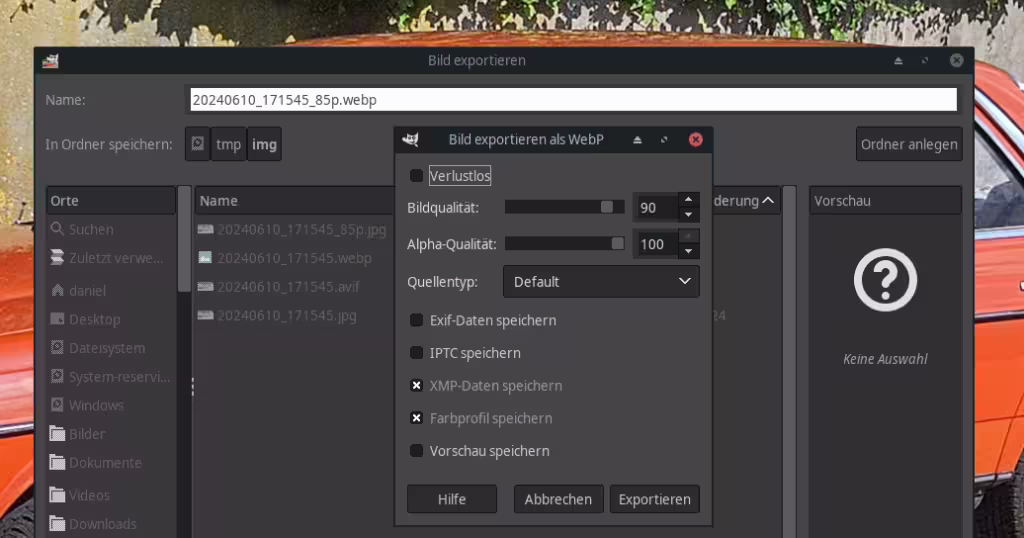Click the Alpha-Qualität value field 100

point(656,244)
